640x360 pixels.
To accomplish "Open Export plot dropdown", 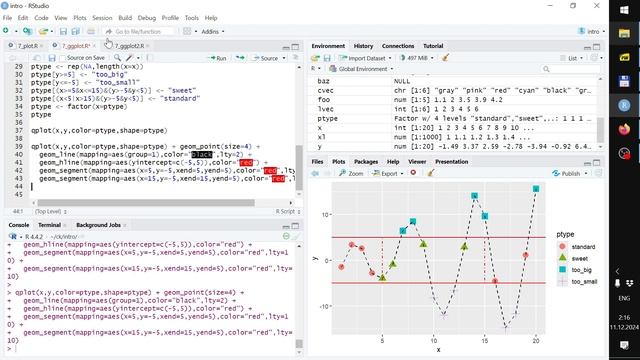I will tap(387, 173).
